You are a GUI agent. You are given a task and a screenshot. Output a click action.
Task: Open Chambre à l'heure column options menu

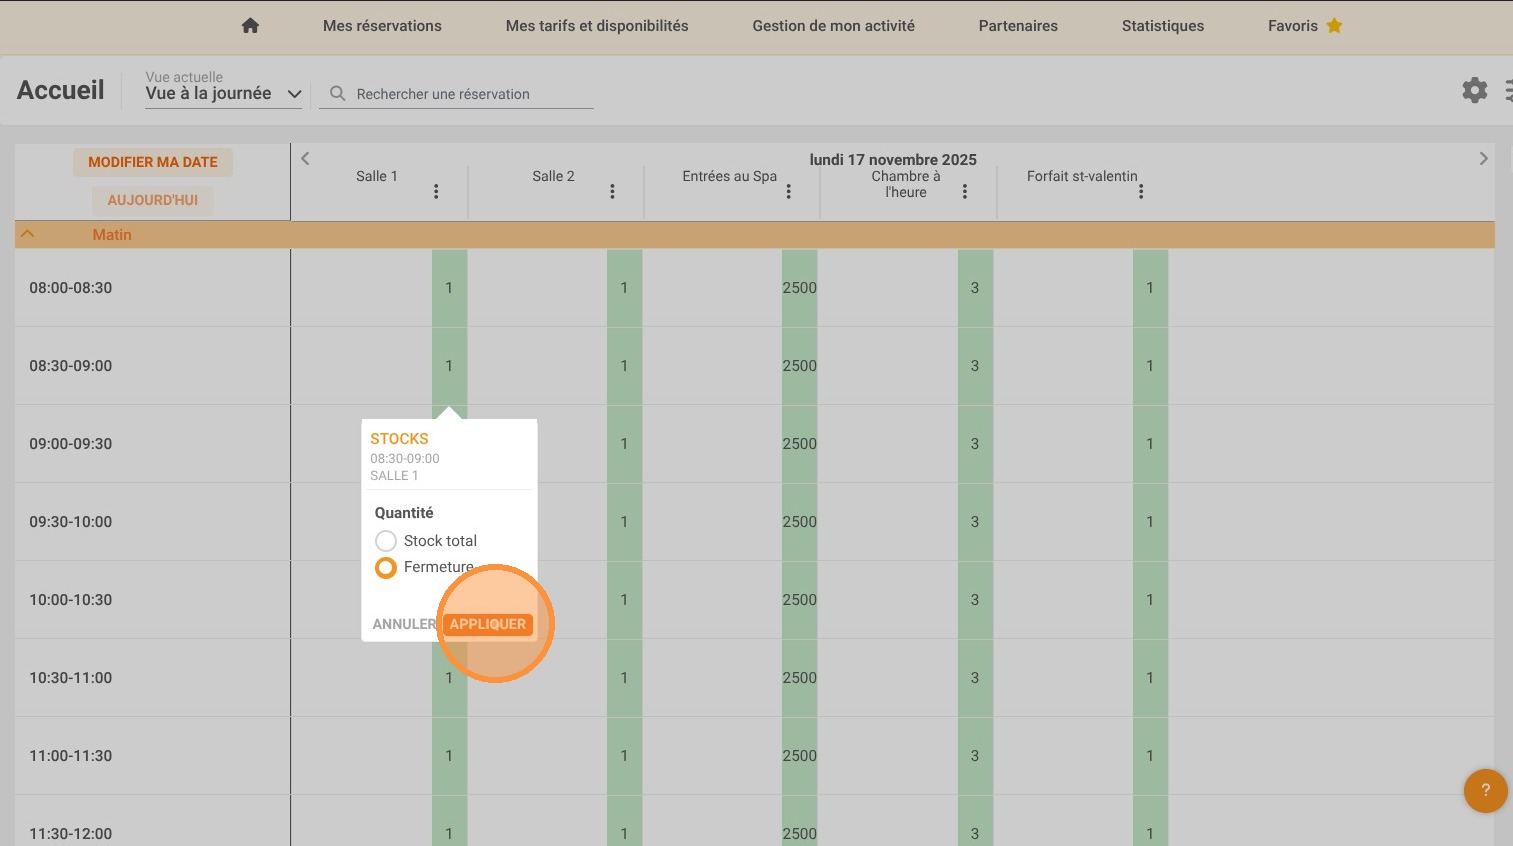click(x=964, y=191)
